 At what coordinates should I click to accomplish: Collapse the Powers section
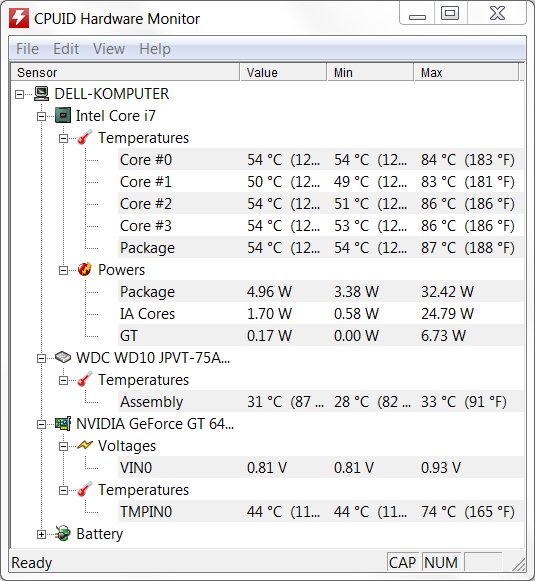(x=63, y=270)
